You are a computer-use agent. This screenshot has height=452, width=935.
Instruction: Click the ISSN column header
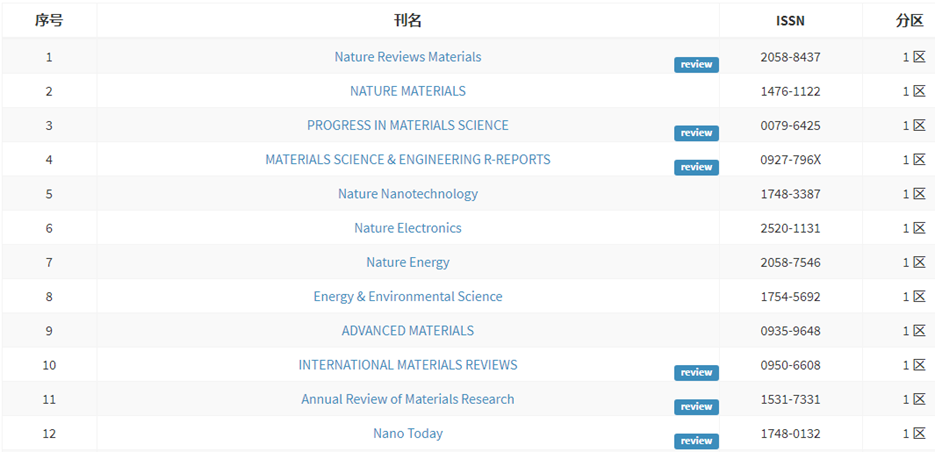(790, 21)
